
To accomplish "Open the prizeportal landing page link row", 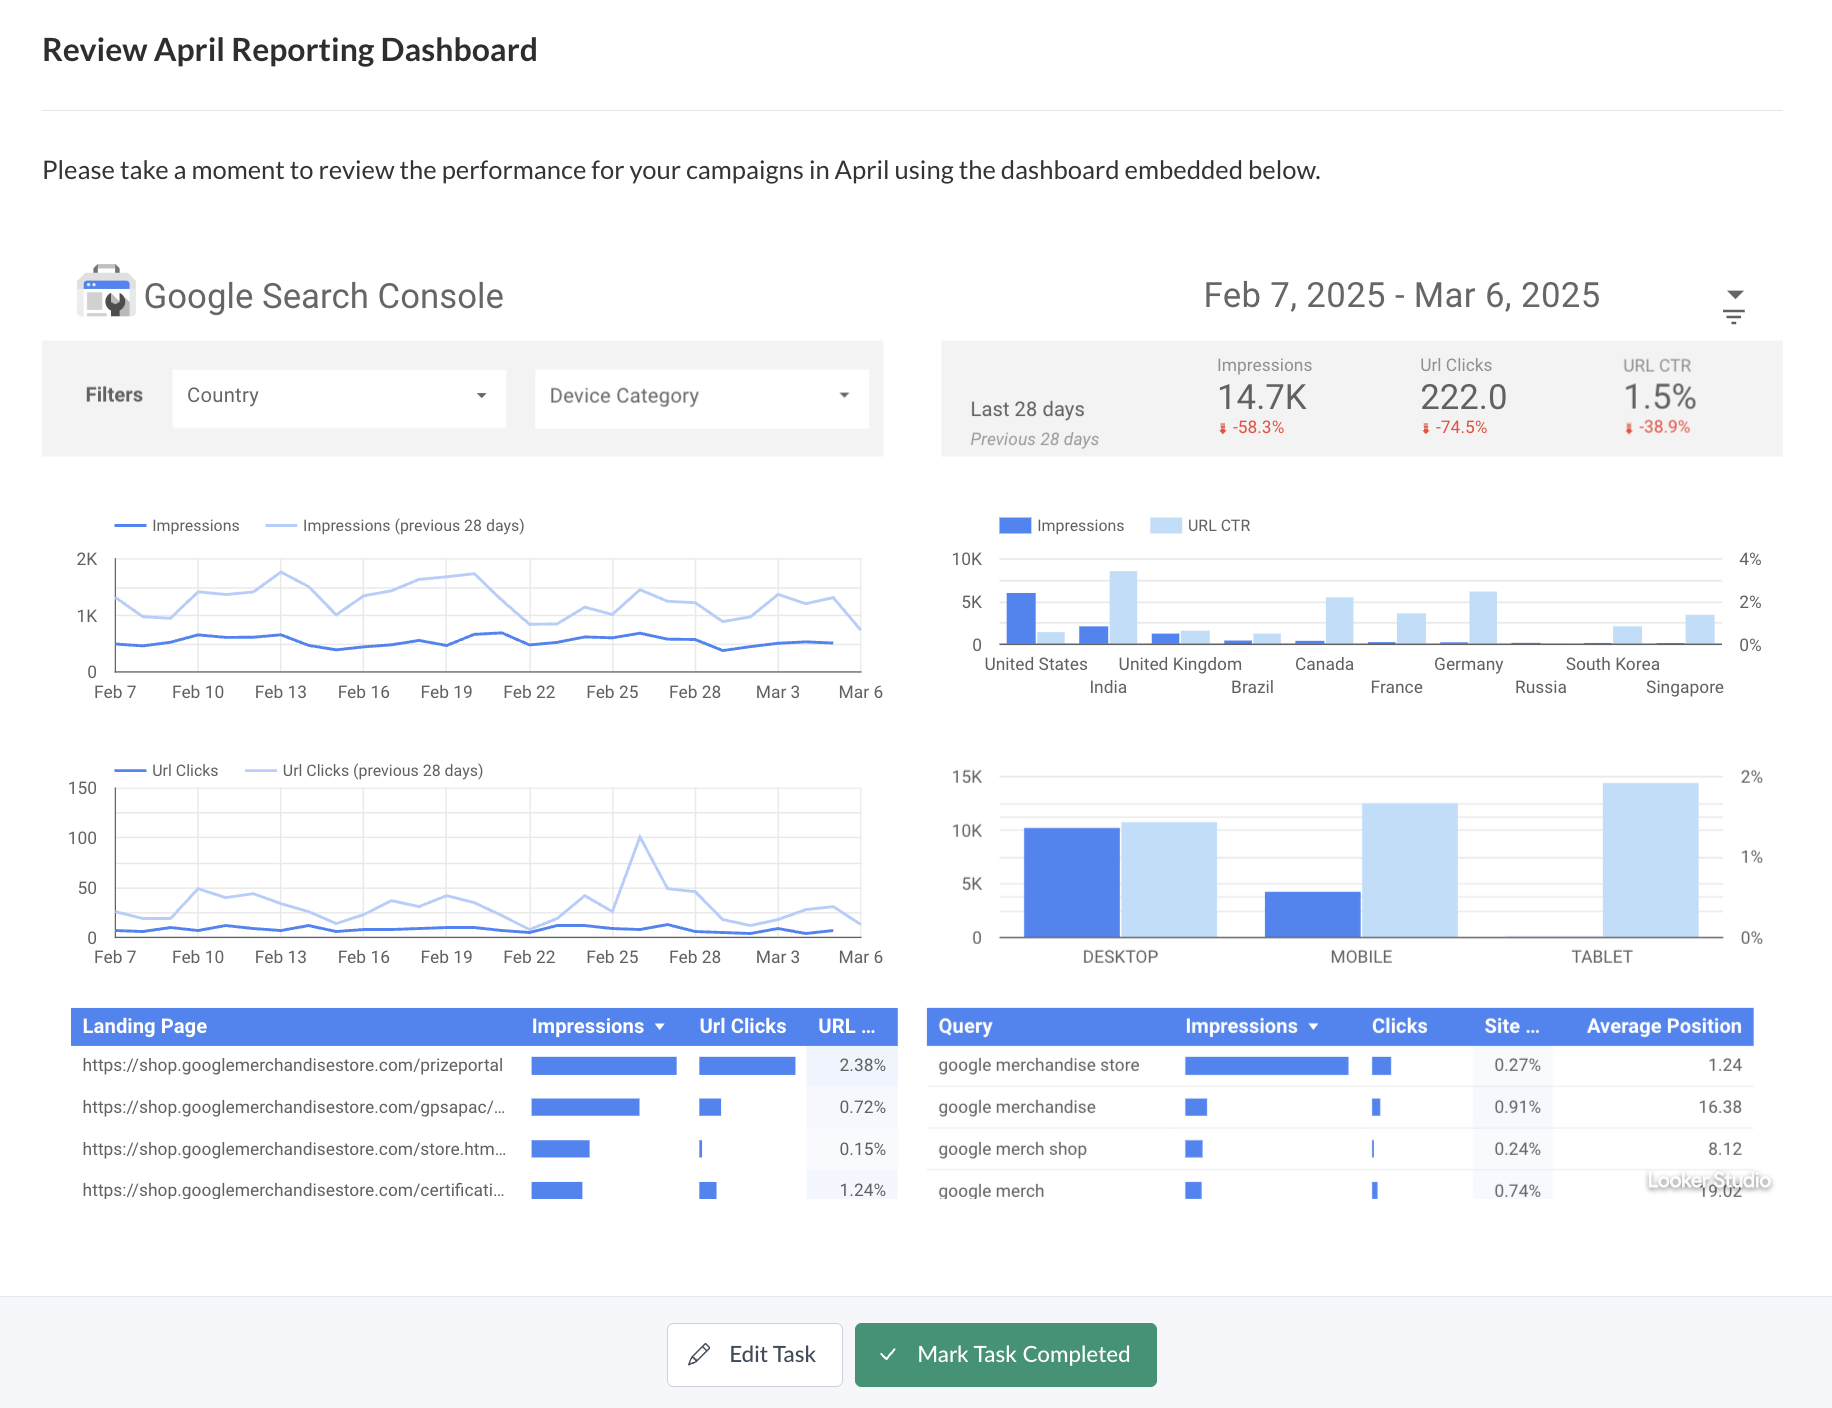I will tap(292, 1065).
